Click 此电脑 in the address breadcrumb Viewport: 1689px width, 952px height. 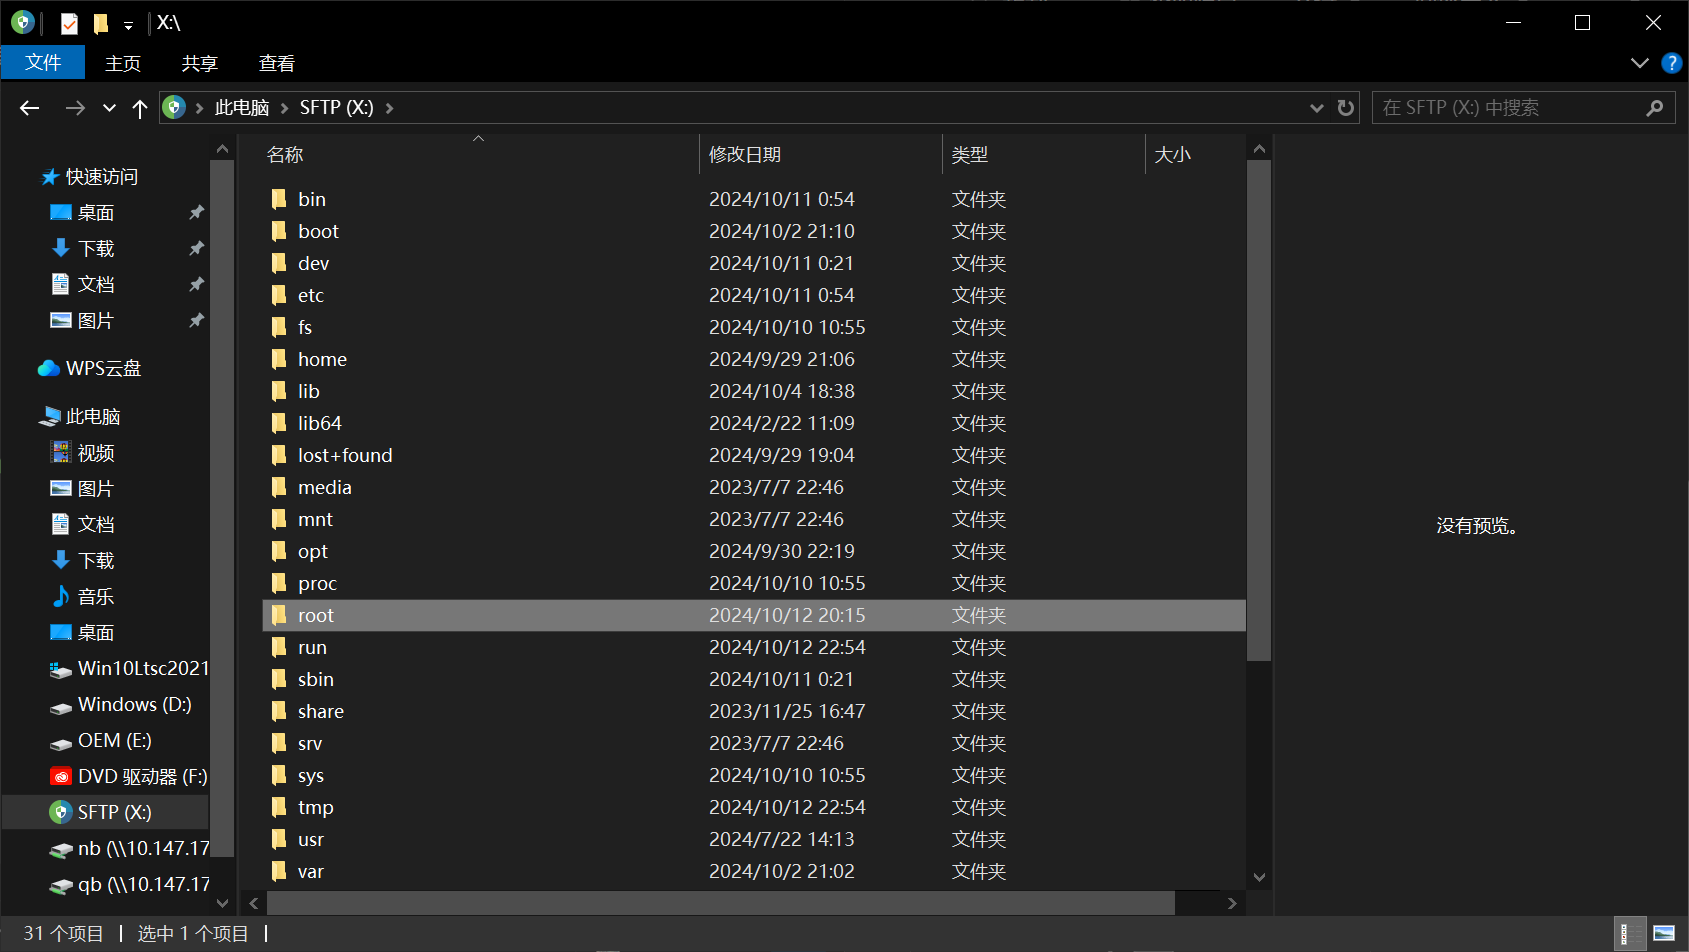pos(242,108)
